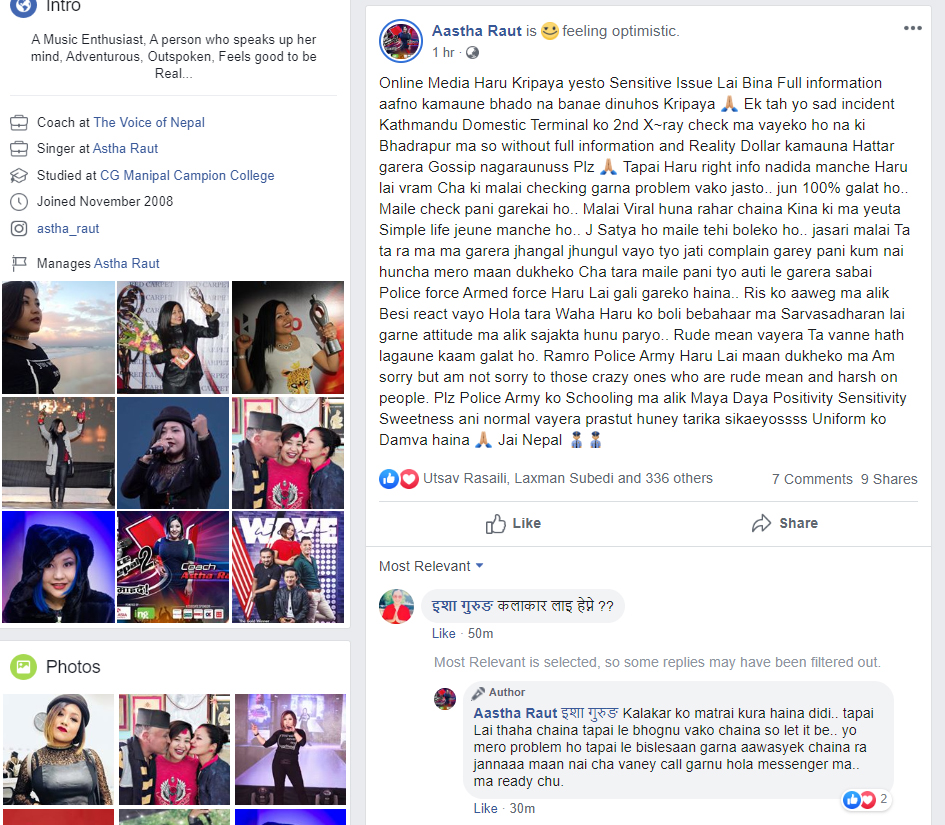This screenshot has height=825, width=945.
Task: Open the astha_raut Instagram link
Action: point(68,228)
